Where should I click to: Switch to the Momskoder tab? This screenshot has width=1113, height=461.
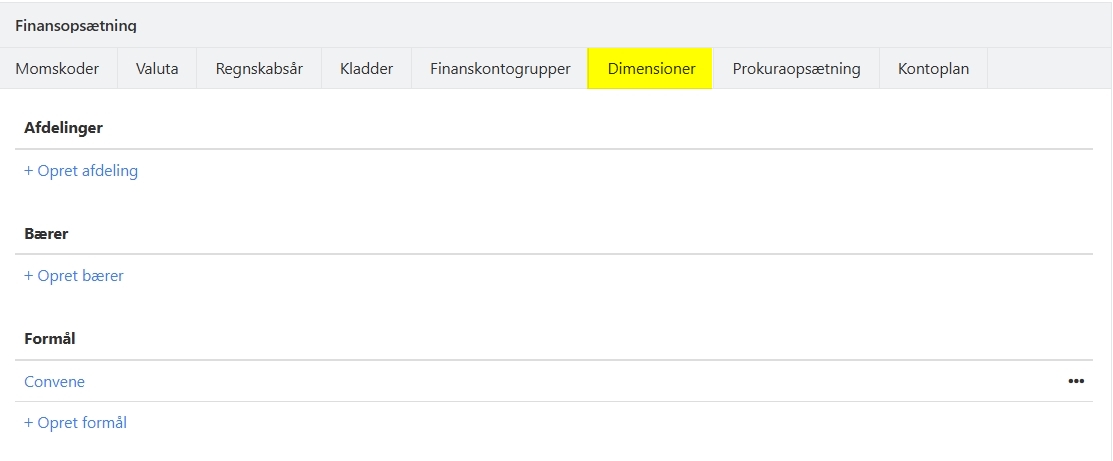click(x=57, y=69)
